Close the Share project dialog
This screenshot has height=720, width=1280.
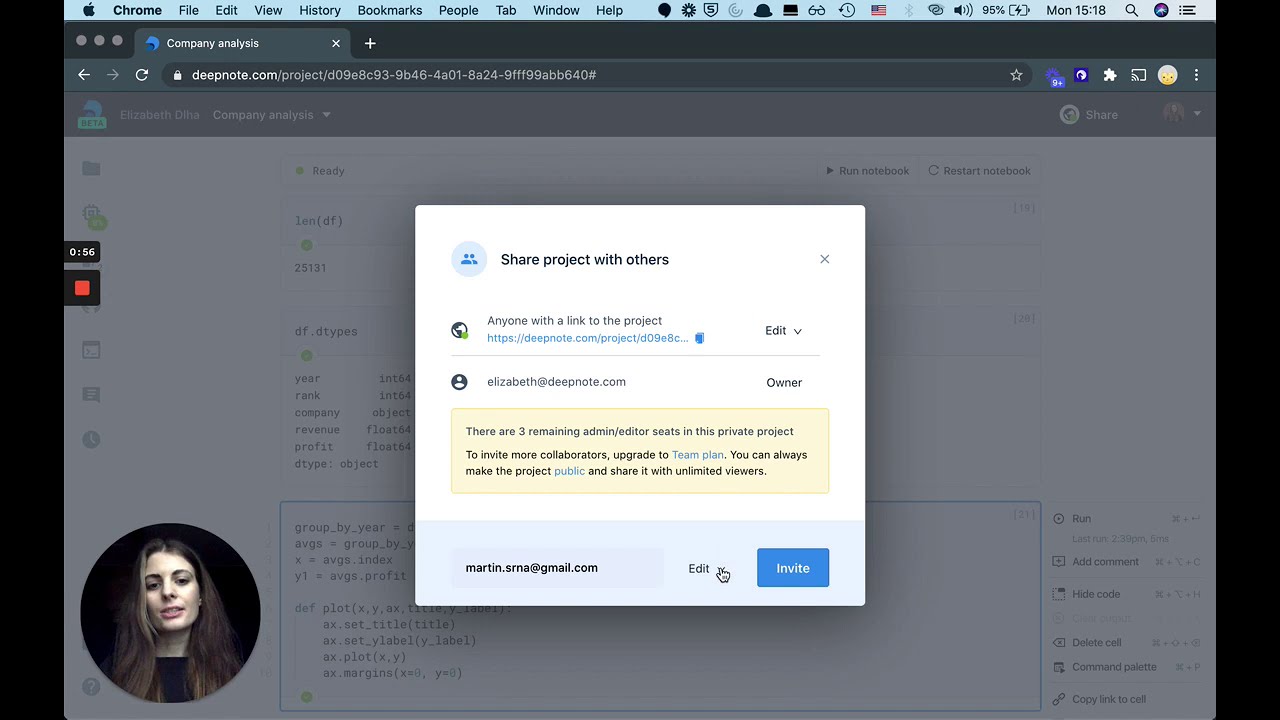[x=825, y=259]
